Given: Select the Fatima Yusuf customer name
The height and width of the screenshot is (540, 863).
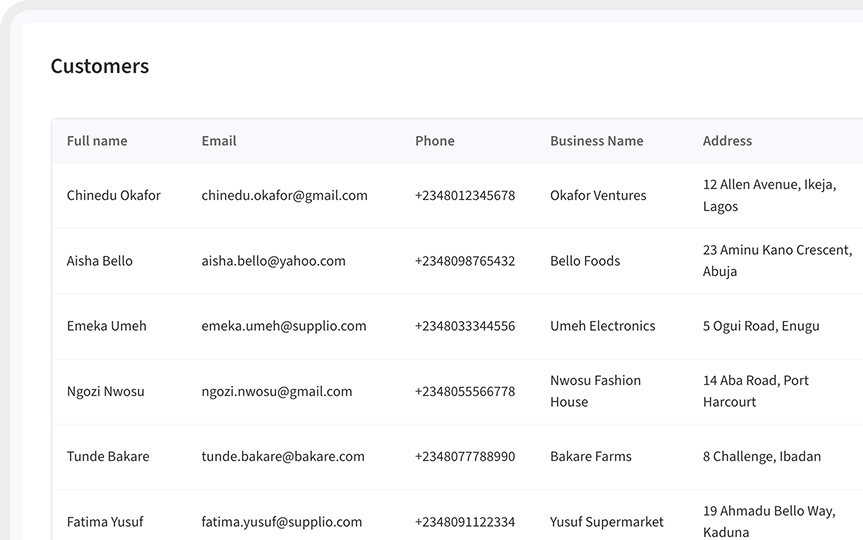Looking at the screenshot, I should pyautogui.click(x=105, y=522).
